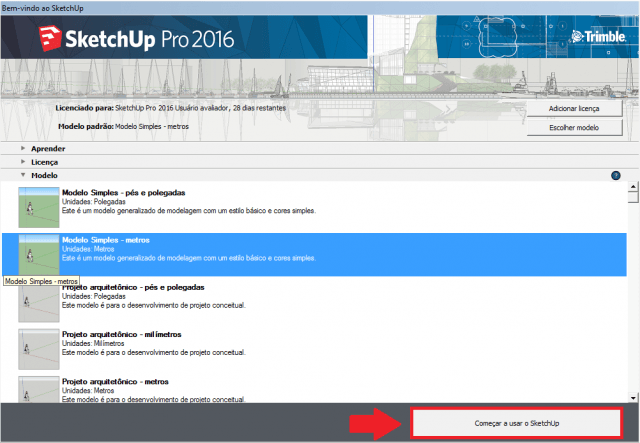Click Escolher modelo button
This screenshot has width=640, height=443.
tap(574, 127)
